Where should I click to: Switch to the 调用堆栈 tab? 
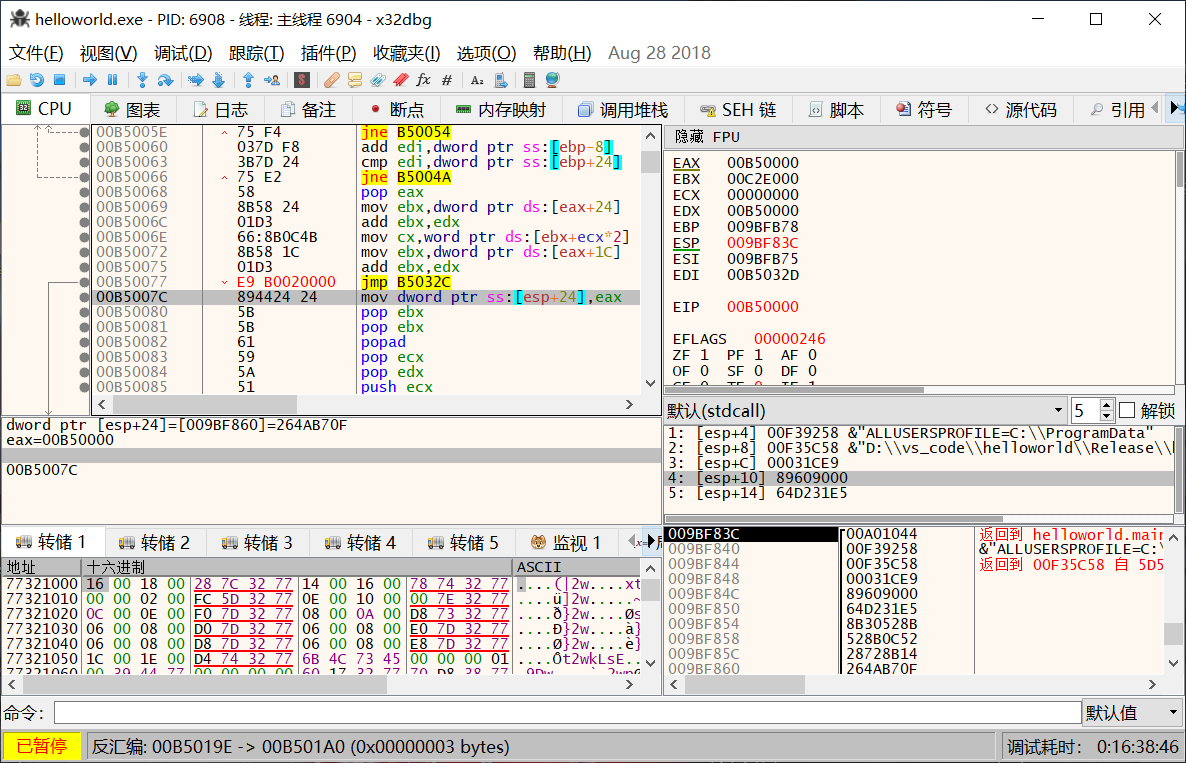click(x=622, y=110)
